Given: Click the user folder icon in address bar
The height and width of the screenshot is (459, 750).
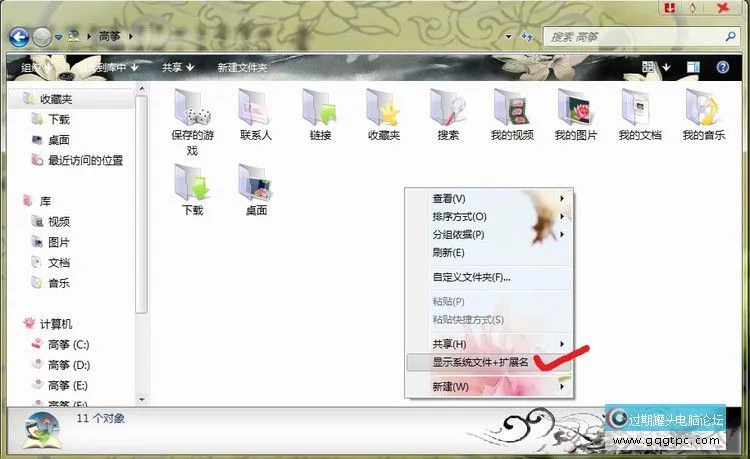Looking at the screenshot, I should click(73, 36).
